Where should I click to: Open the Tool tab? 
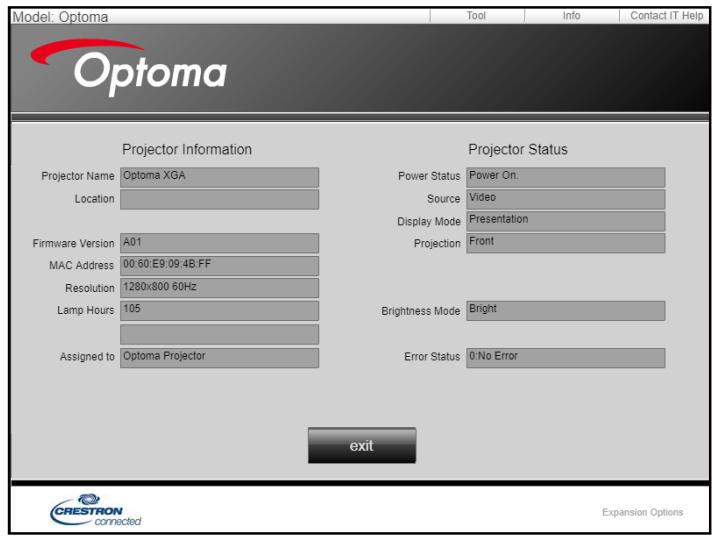tap(477, 16)
